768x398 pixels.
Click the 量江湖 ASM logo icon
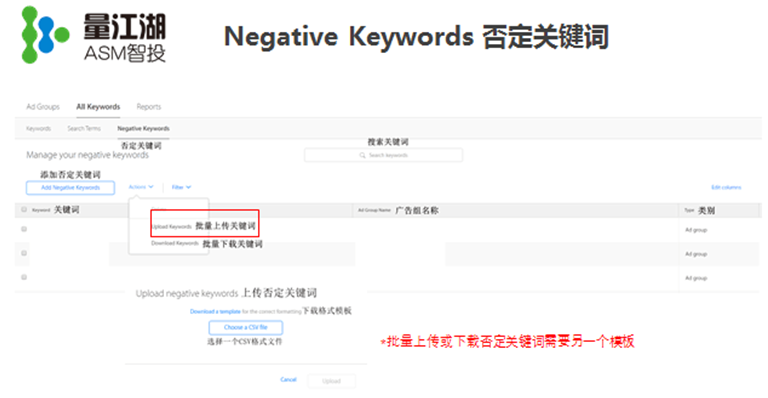pyautogui.click(x=45, y=35)
